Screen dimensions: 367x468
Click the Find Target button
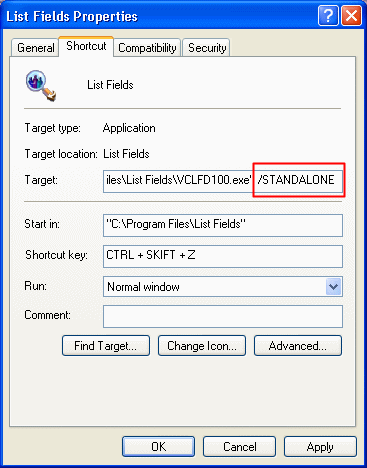coord(106,346)
